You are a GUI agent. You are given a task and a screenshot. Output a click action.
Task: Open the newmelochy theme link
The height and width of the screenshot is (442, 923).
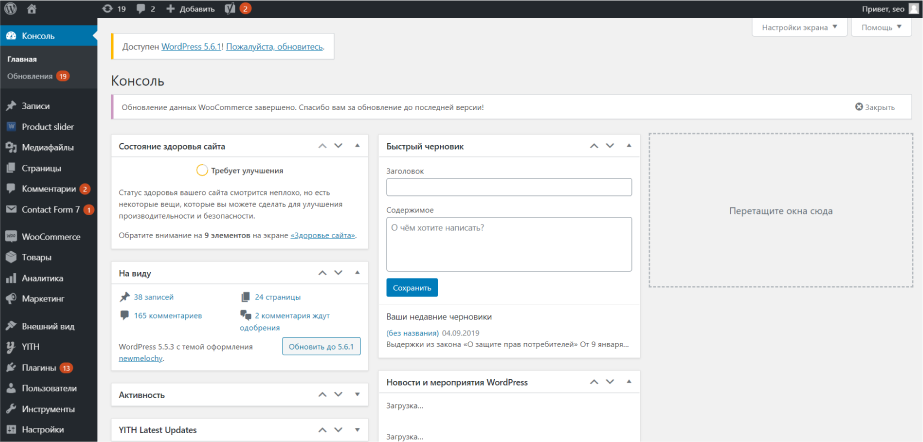(x=141, y=358)
